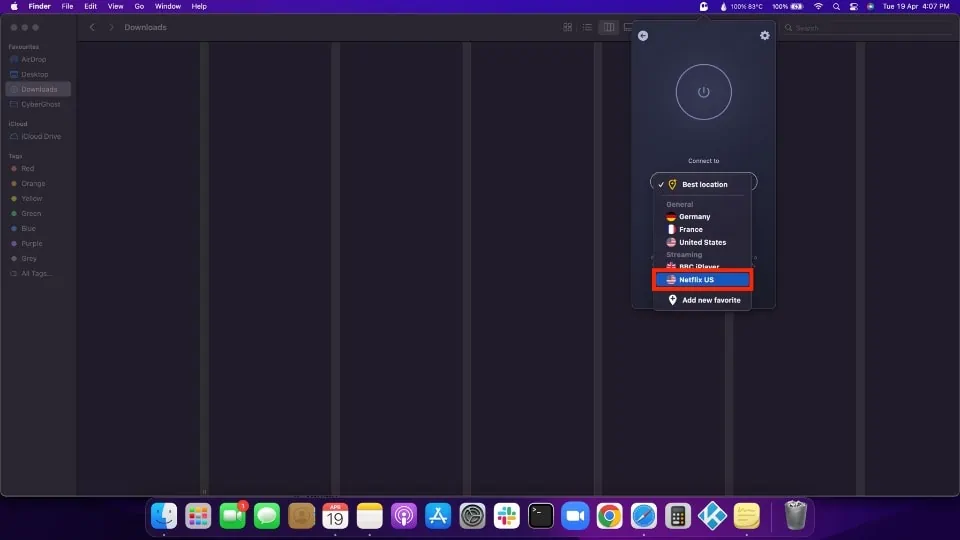Open the Apple menu
This screenshot has height=540, width=960.
point(13,7)
